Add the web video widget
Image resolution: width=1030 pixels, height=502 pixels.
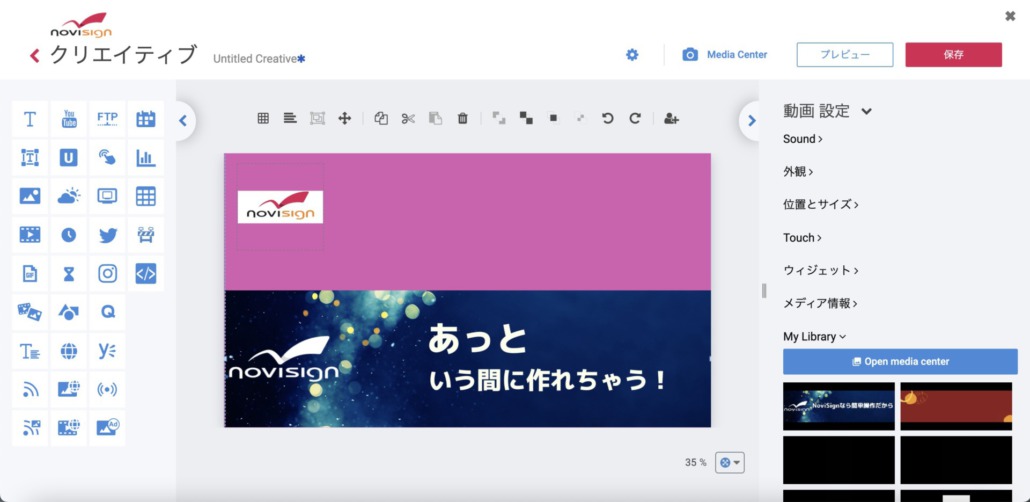pyautogui.click(x=68, y=428)
